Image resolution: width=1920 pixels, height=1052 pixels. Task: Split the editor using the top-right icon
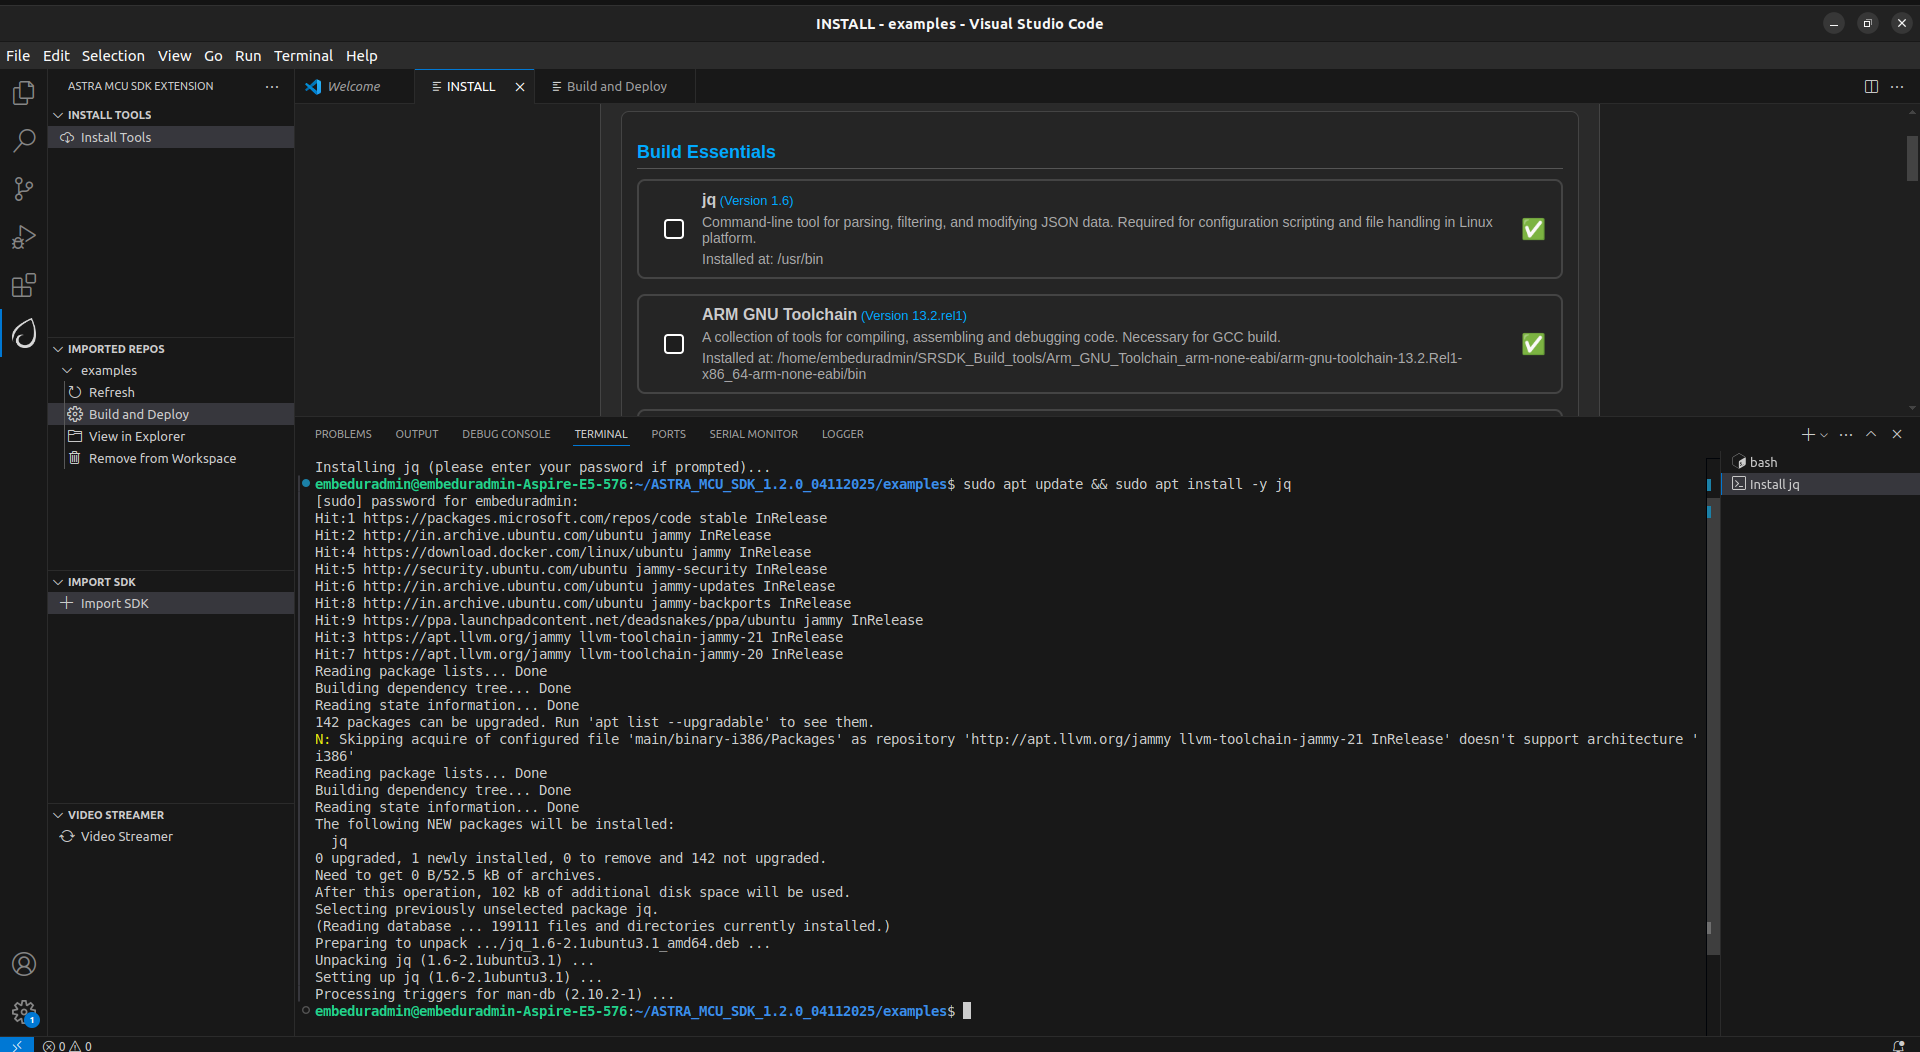tap(1870, 86)
